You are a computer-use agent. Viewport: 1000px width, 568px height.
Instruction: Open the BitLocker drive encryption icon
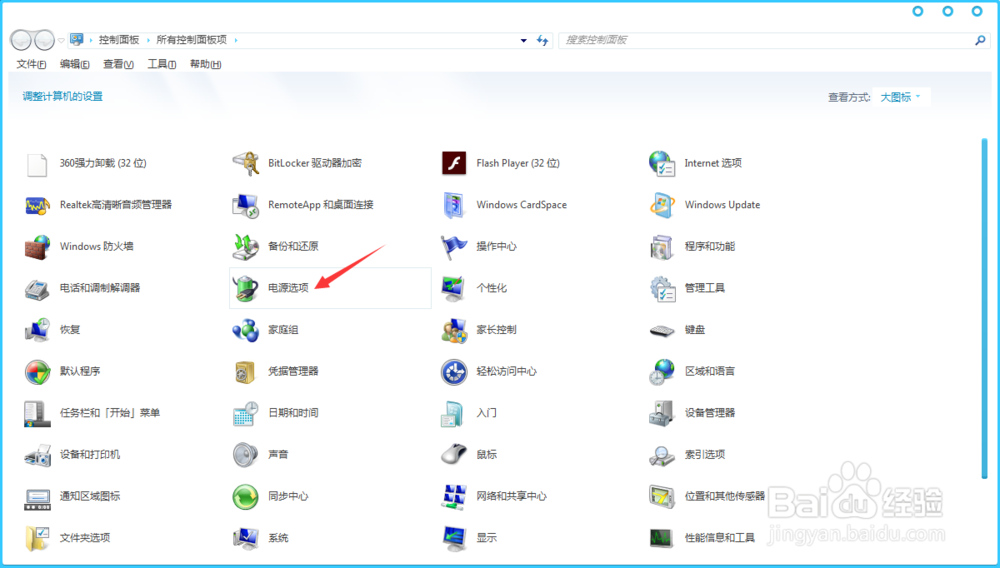coord(246,163)
